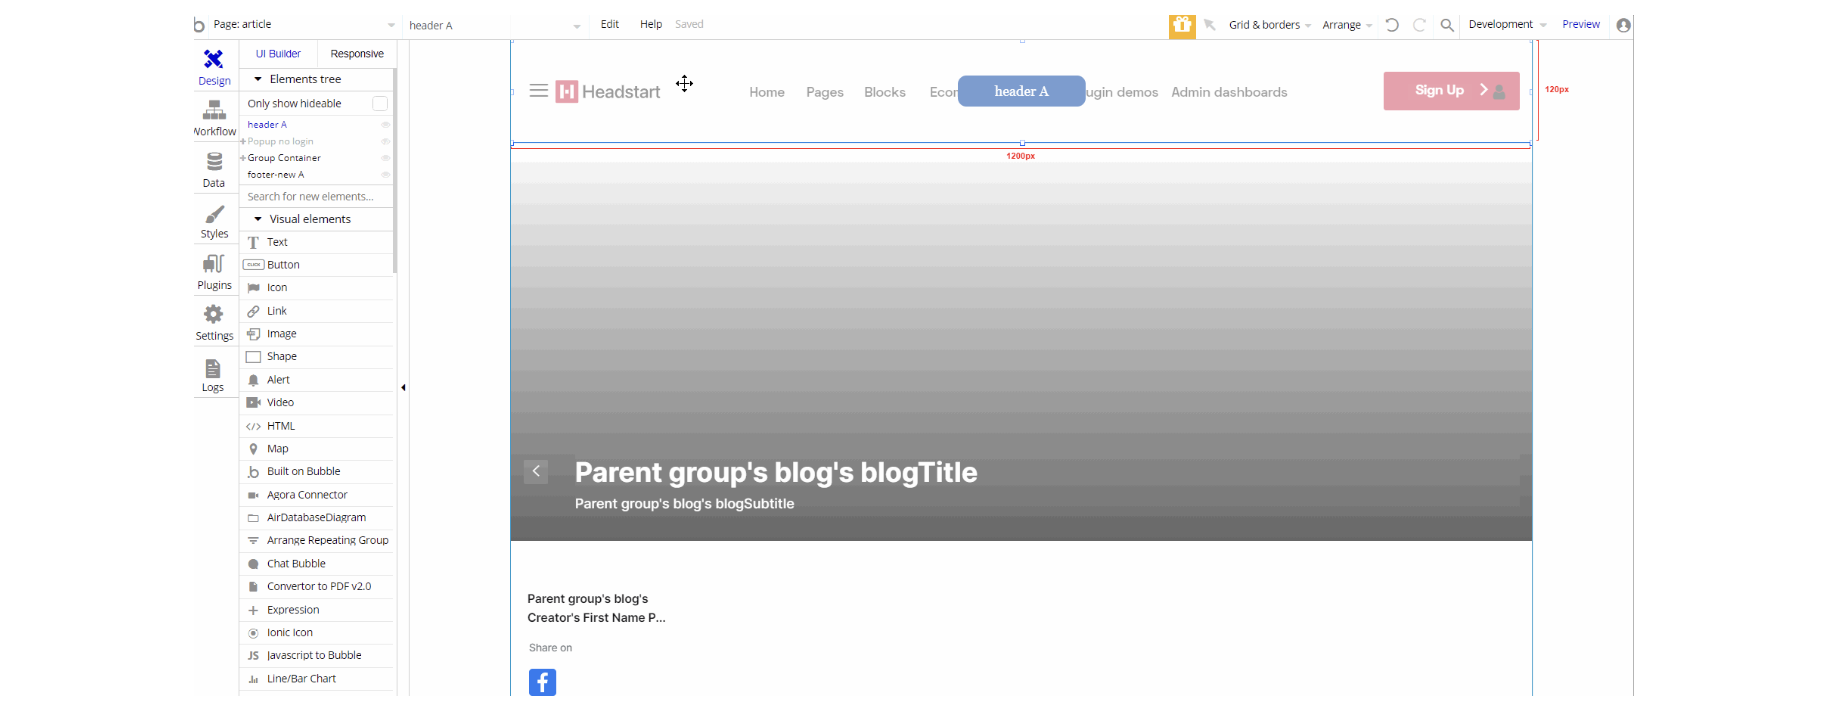The width and height of the screenshot is (1830, 710).
Task: Click the Preview link
Action: coord(1581,25)
